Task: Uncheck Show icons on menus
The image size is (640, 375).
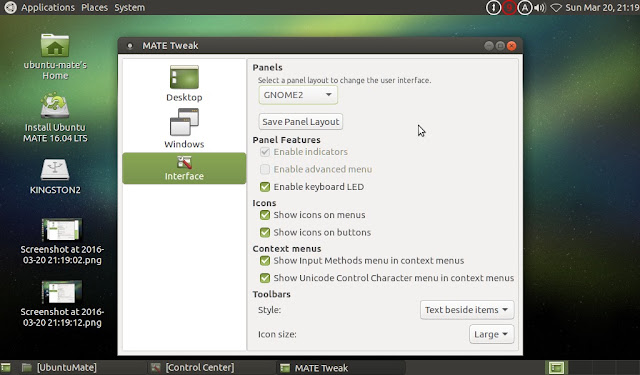Action: [265, 215]
